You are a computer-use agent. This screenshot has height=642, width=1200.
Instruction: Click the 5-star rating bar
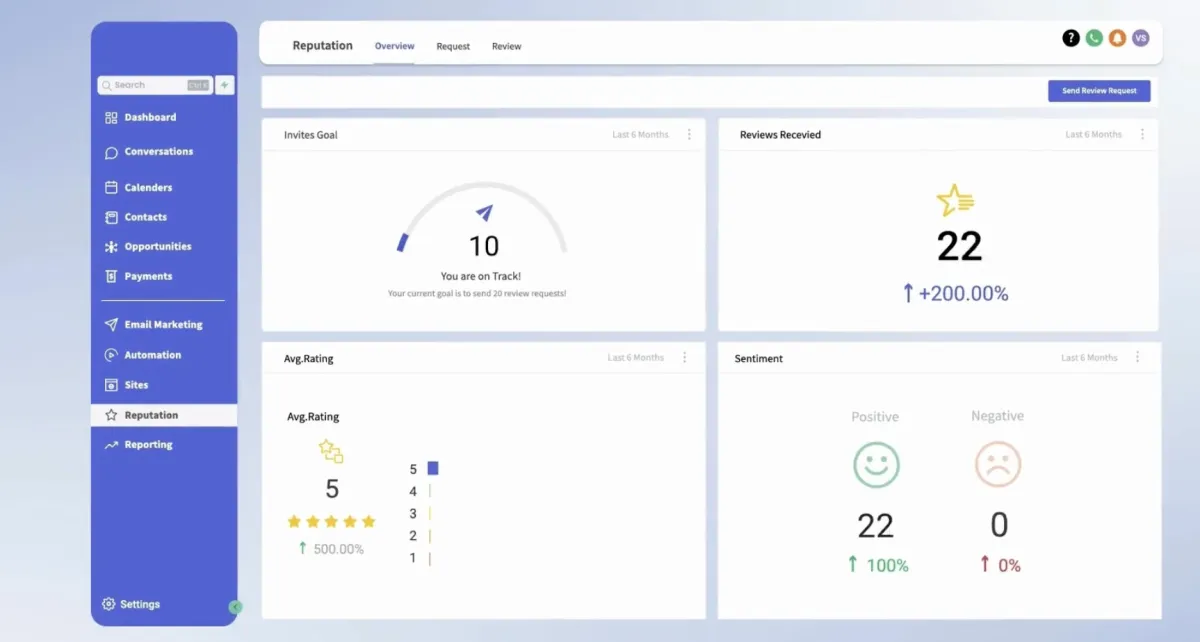(x=433, y=468)
